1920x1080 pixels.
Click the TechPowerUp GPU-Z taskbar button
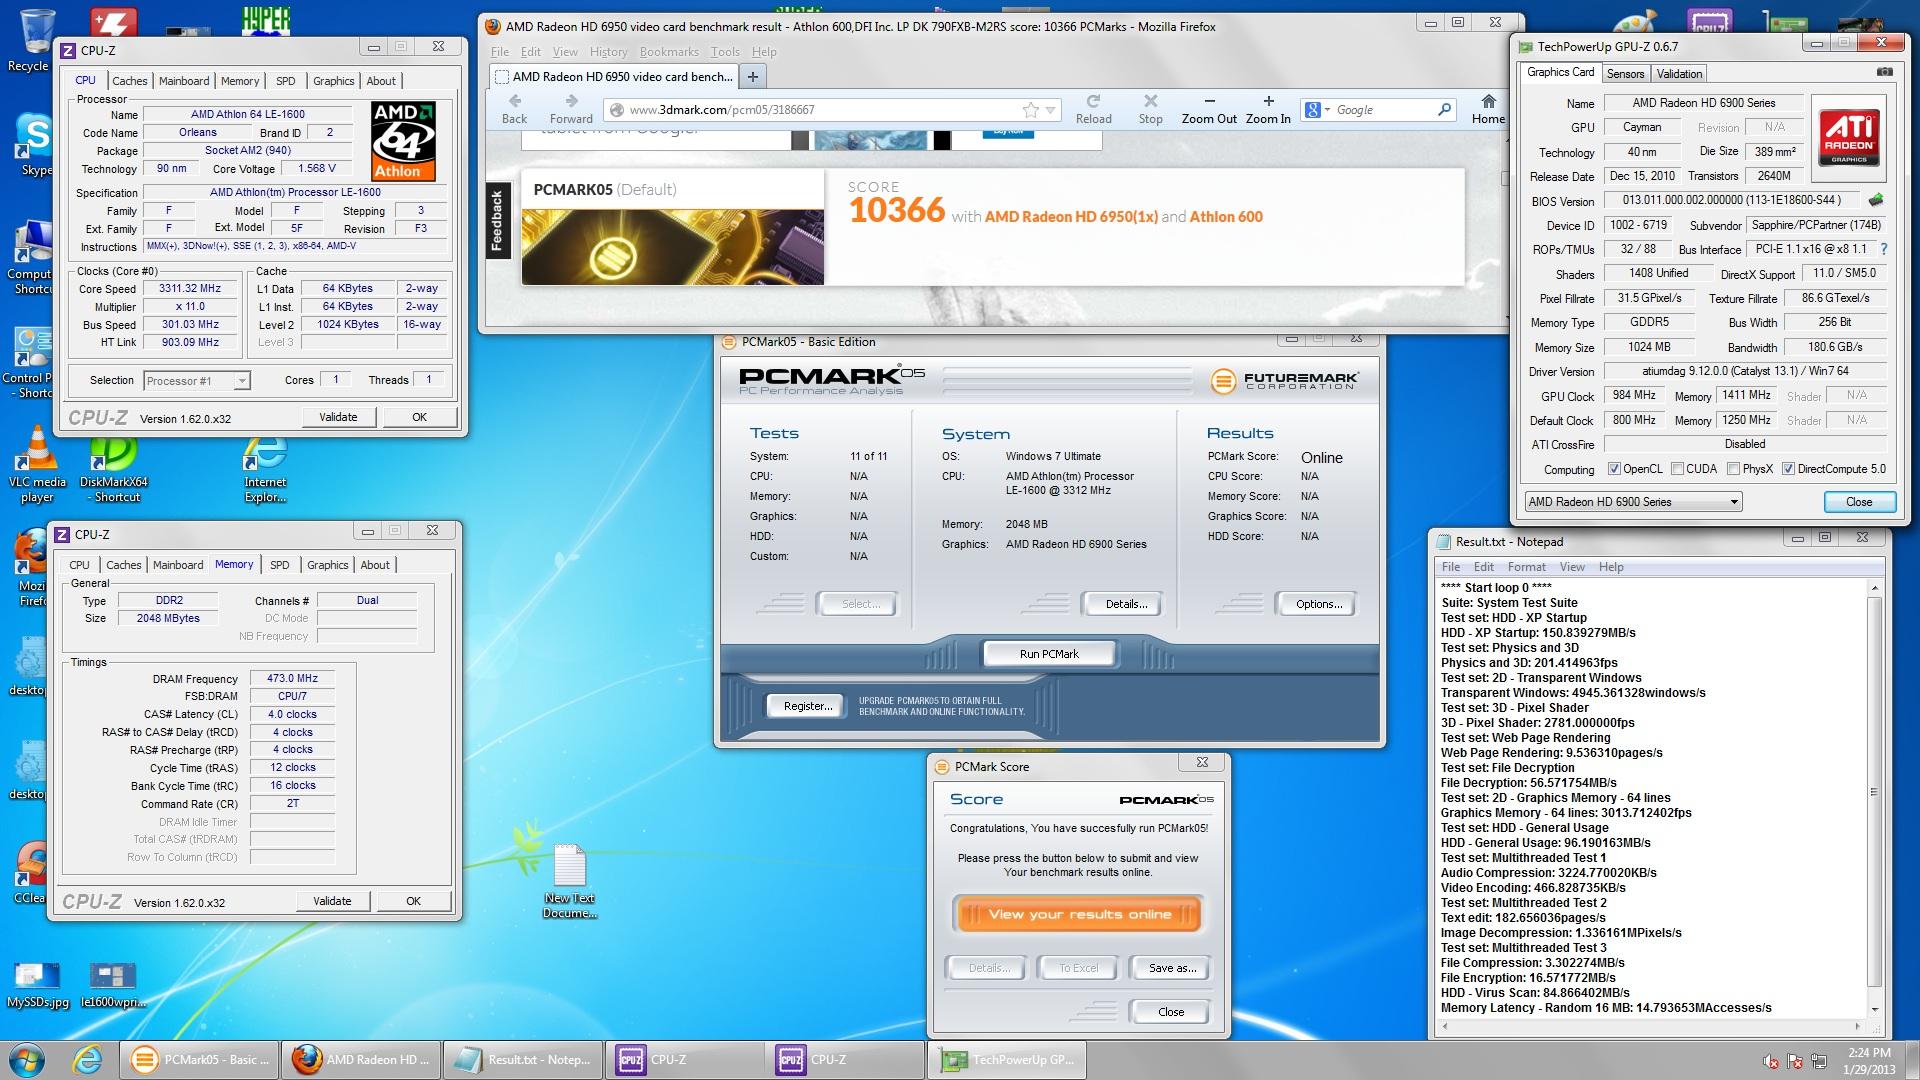point(1008,1060)
